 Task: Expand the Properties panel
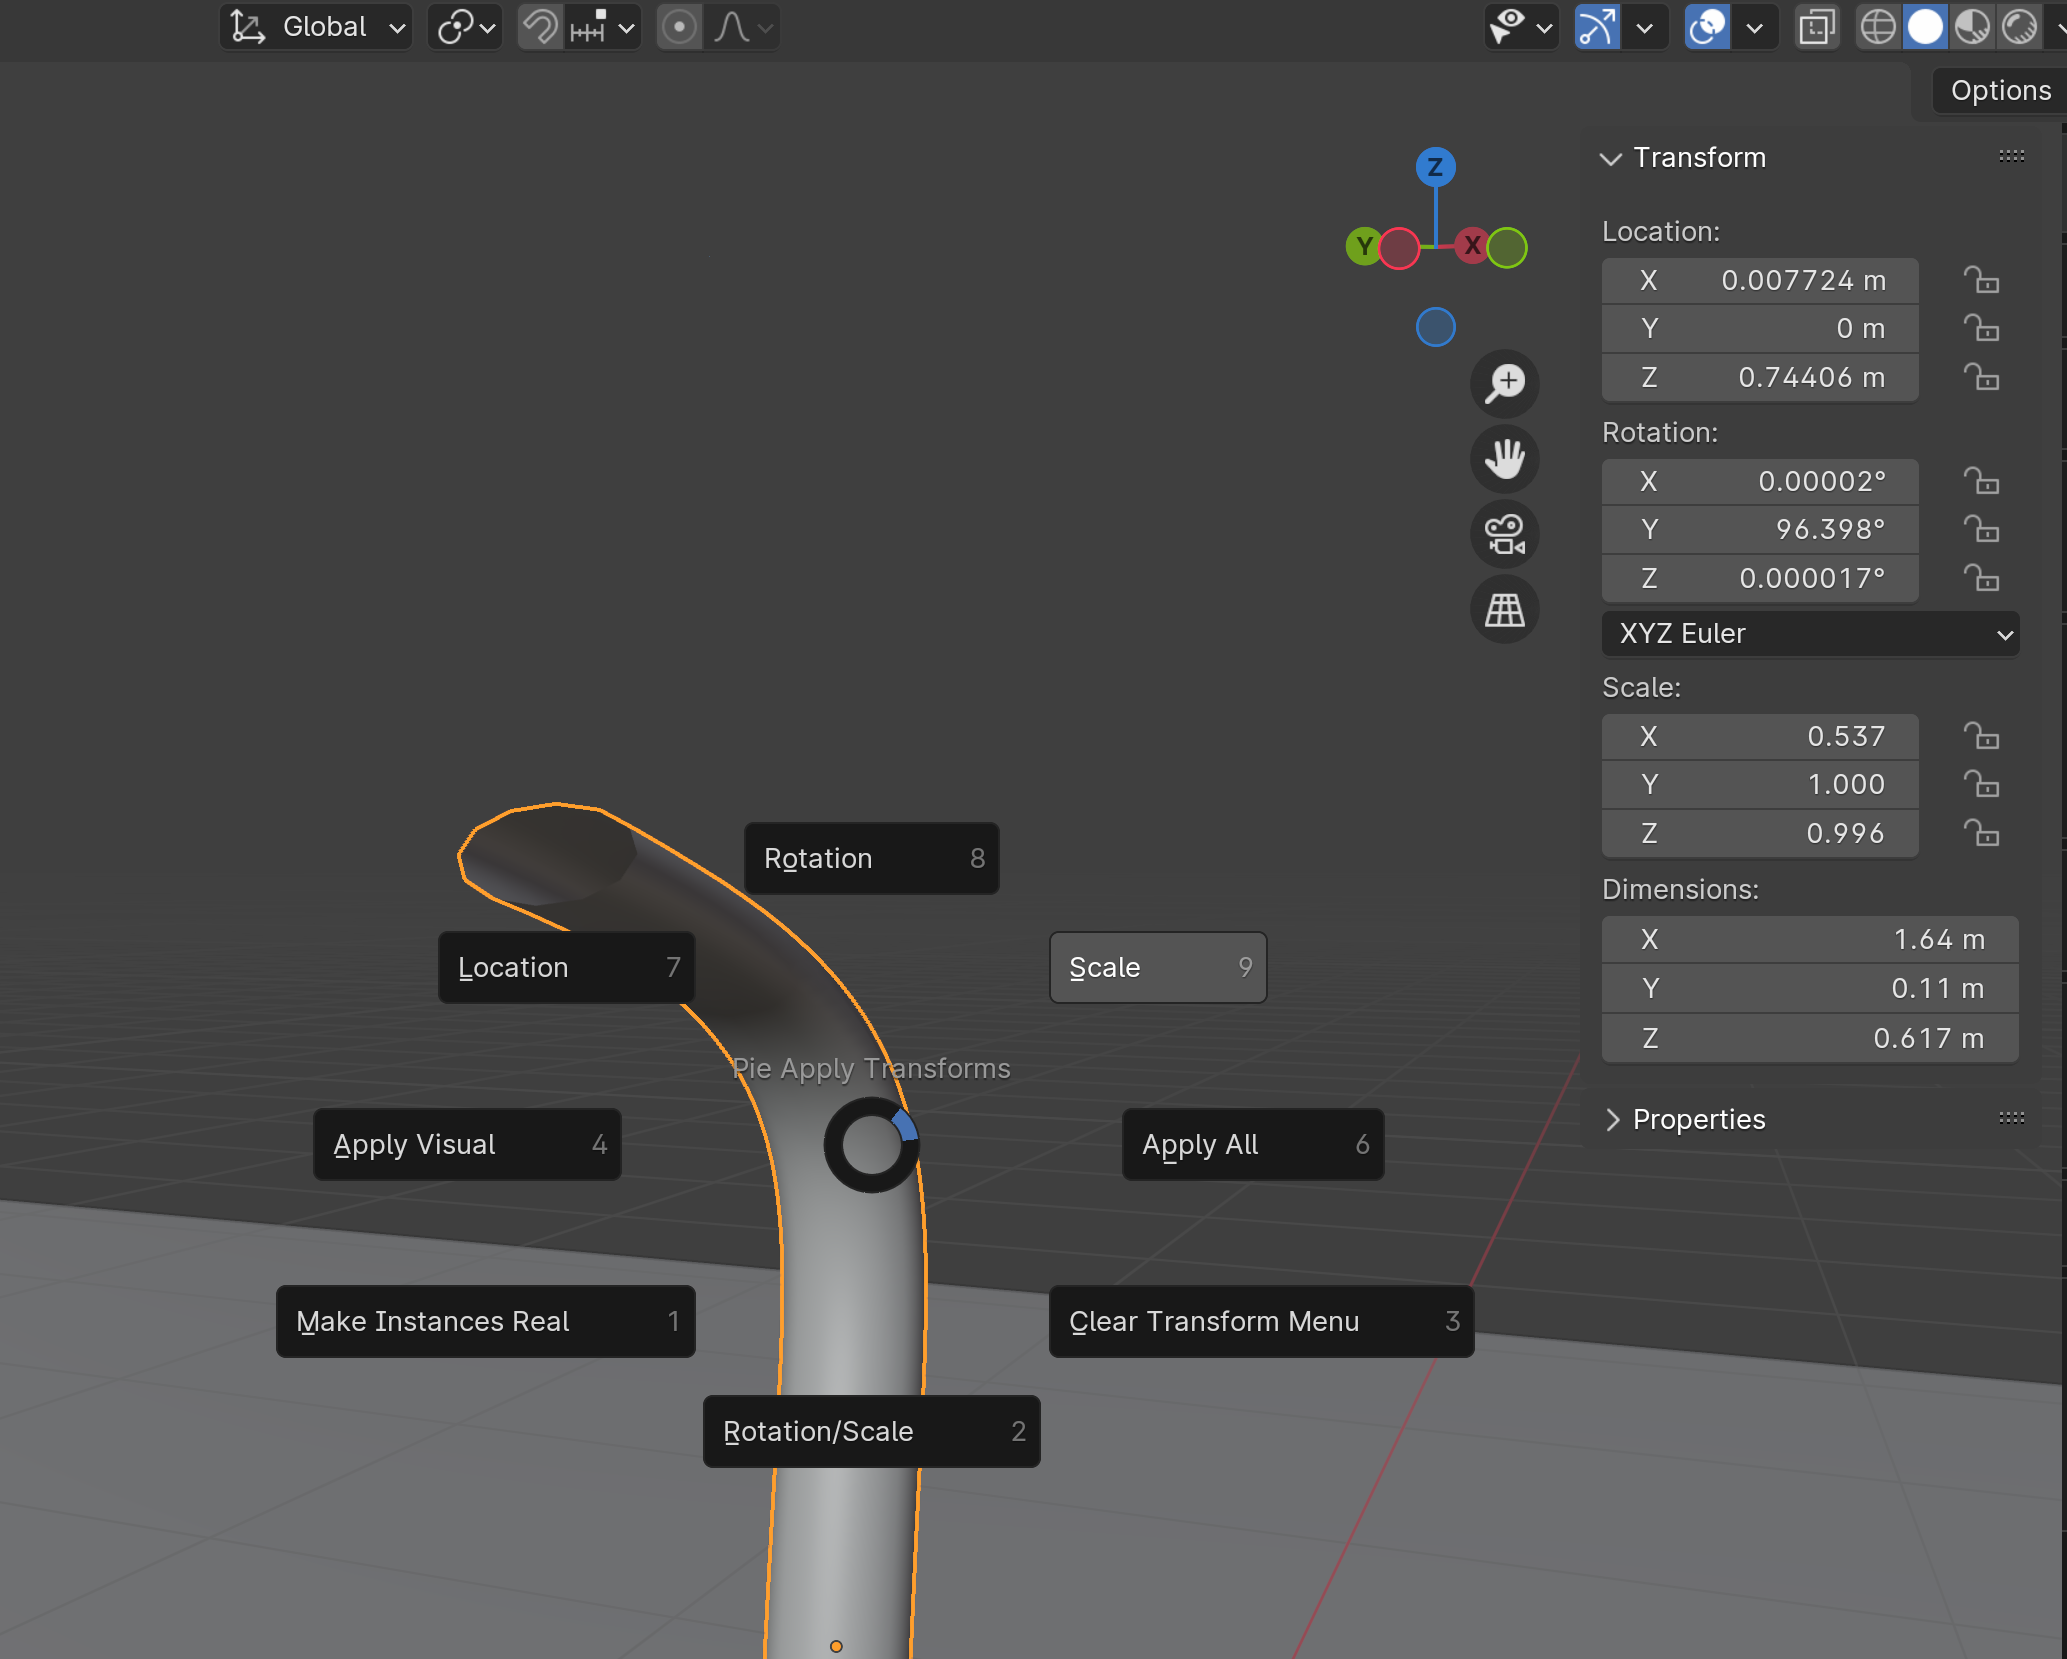tap(1612, 1119)
